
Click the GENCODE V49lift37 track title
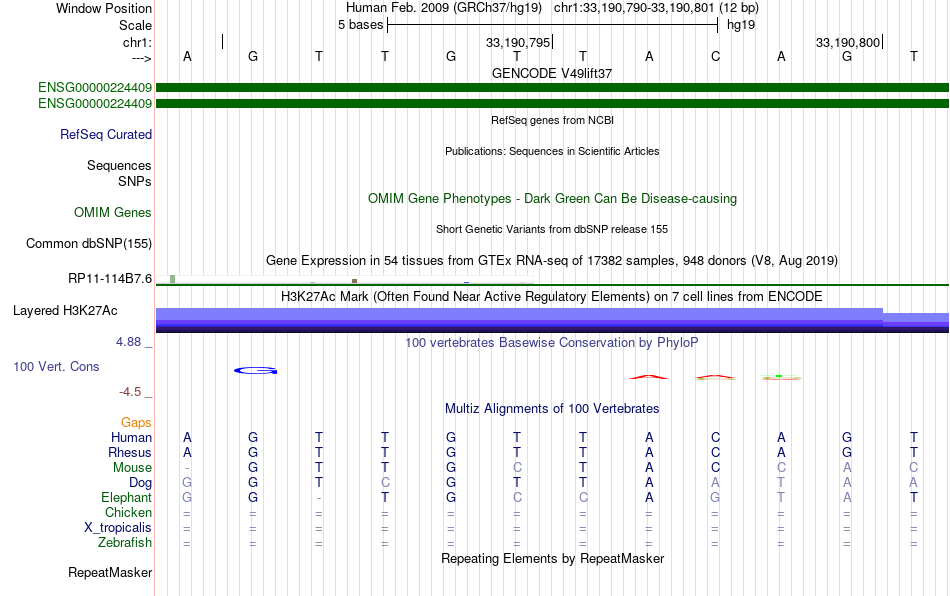[552, 73]
